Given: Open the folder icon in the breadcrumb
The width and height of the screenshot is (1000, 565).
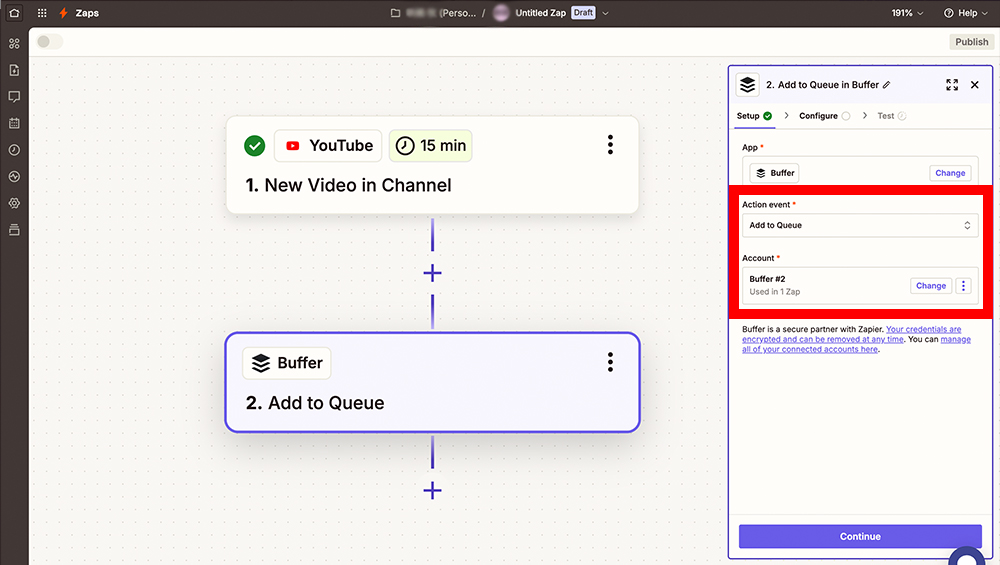Looking at the screenshot, I should [395, 13].
